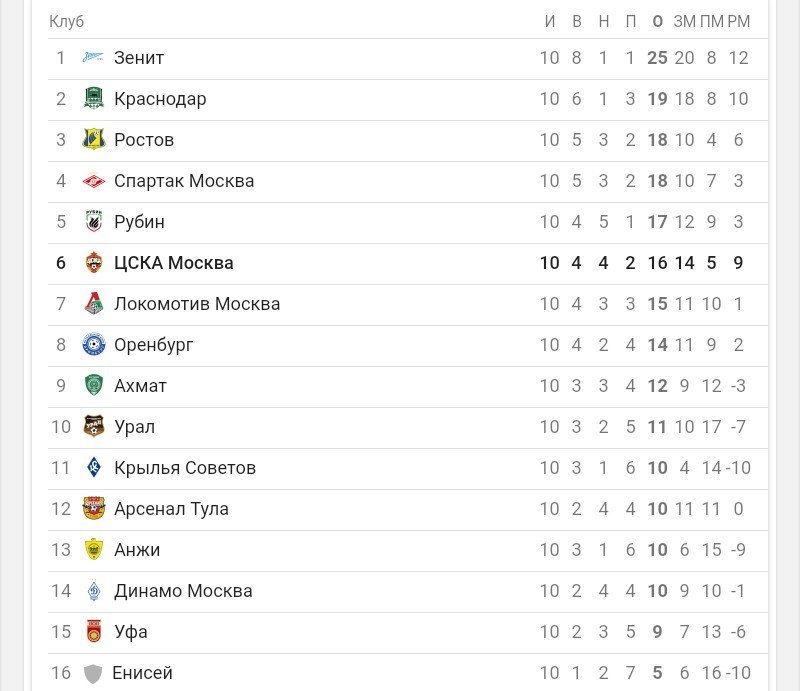This screenshot has width=800, height=691.
Task: Click the Ural club logo icon
Action: 93,427
